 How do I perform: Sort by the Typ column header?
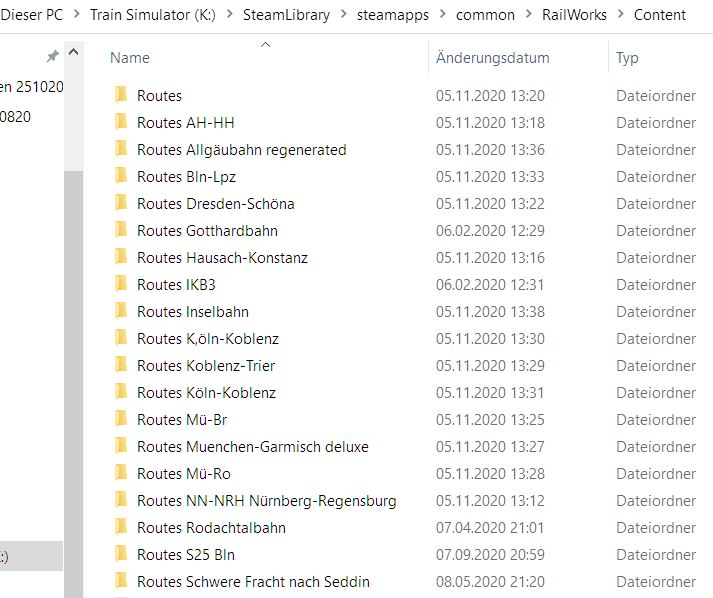tap(627, 58)
